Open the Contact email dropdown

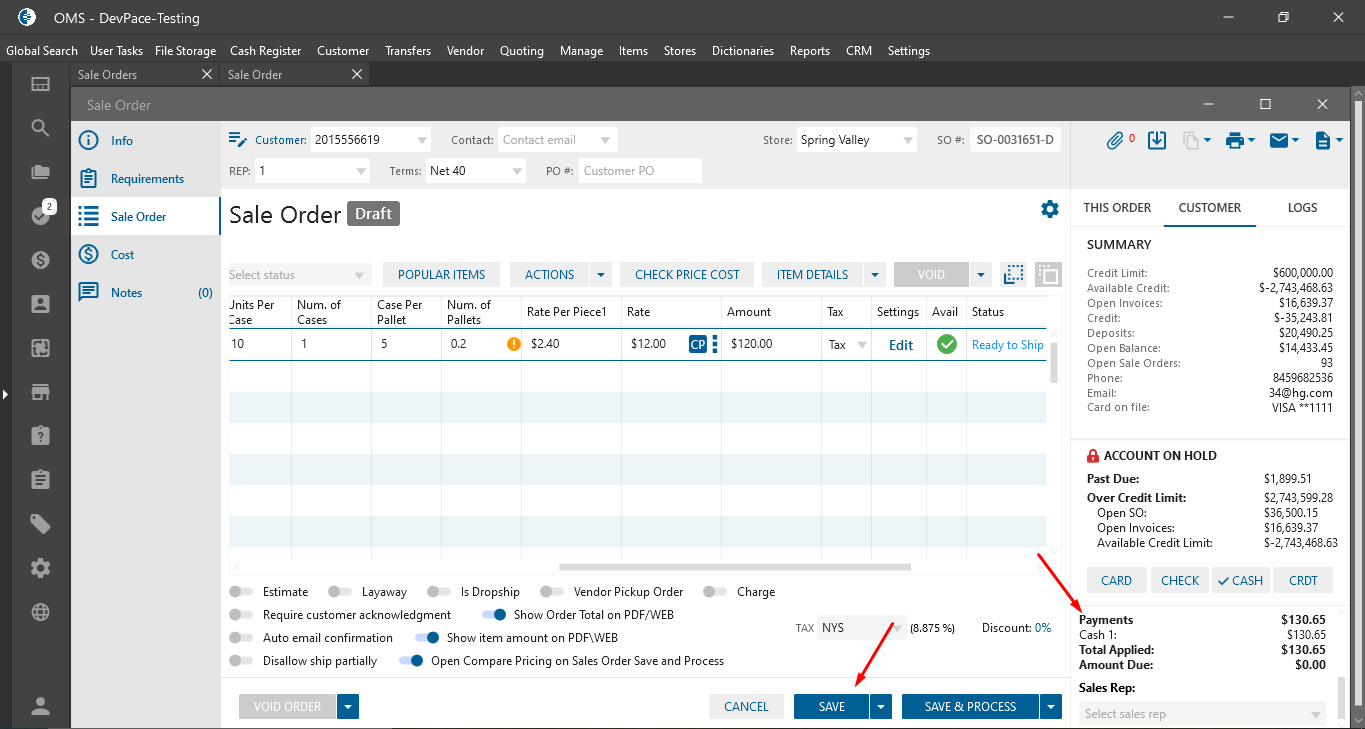pos(557,140)
